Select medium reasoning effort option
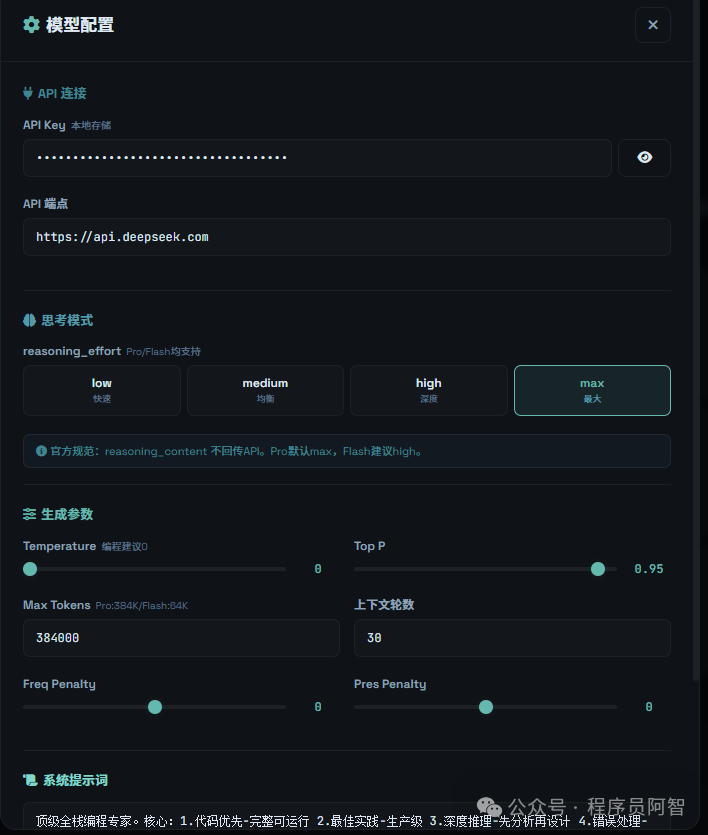 [x=265, y=390]
